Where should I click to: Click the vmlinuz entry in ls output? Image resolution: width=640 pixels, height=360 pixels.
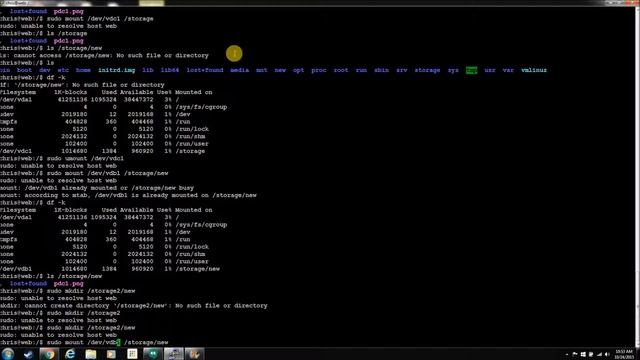coord(533,70)
